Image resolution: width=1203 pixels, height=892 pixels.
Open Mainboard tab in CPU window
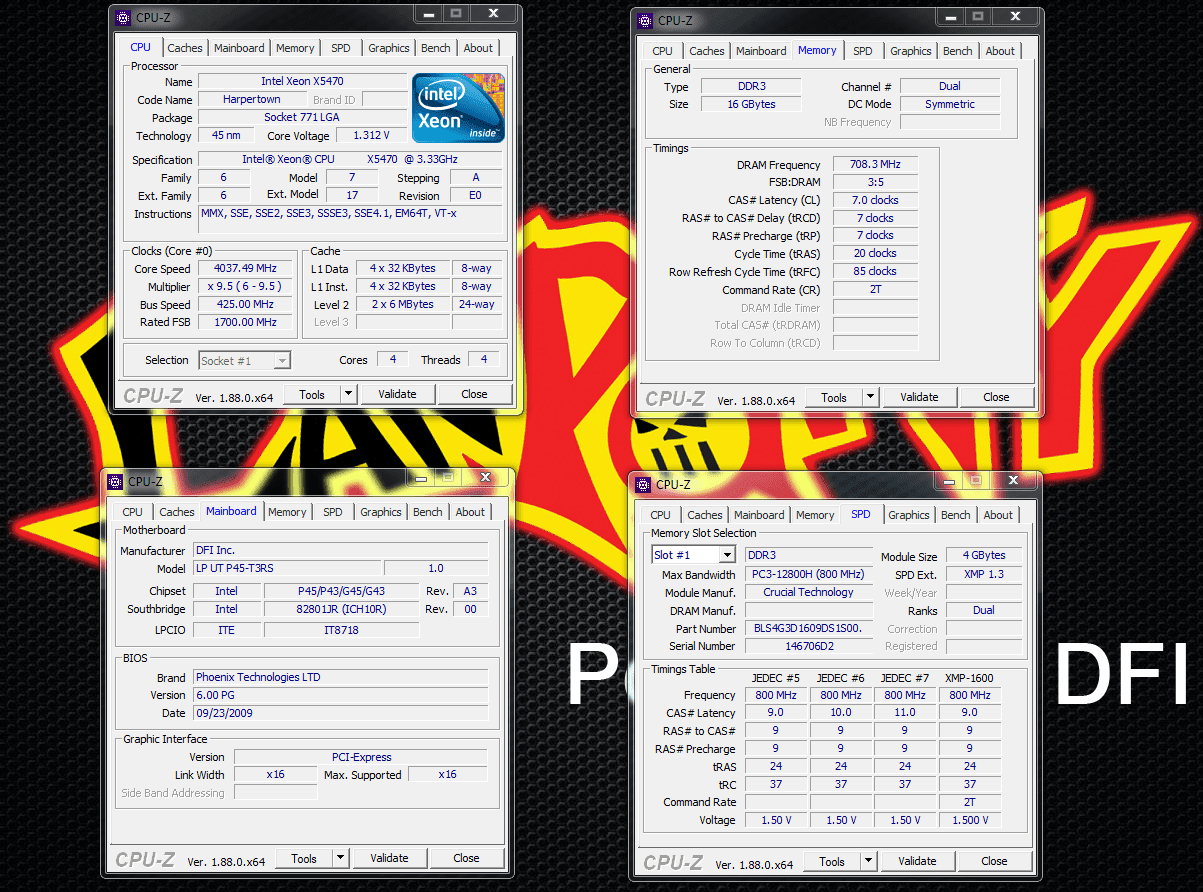coord(240,47)
